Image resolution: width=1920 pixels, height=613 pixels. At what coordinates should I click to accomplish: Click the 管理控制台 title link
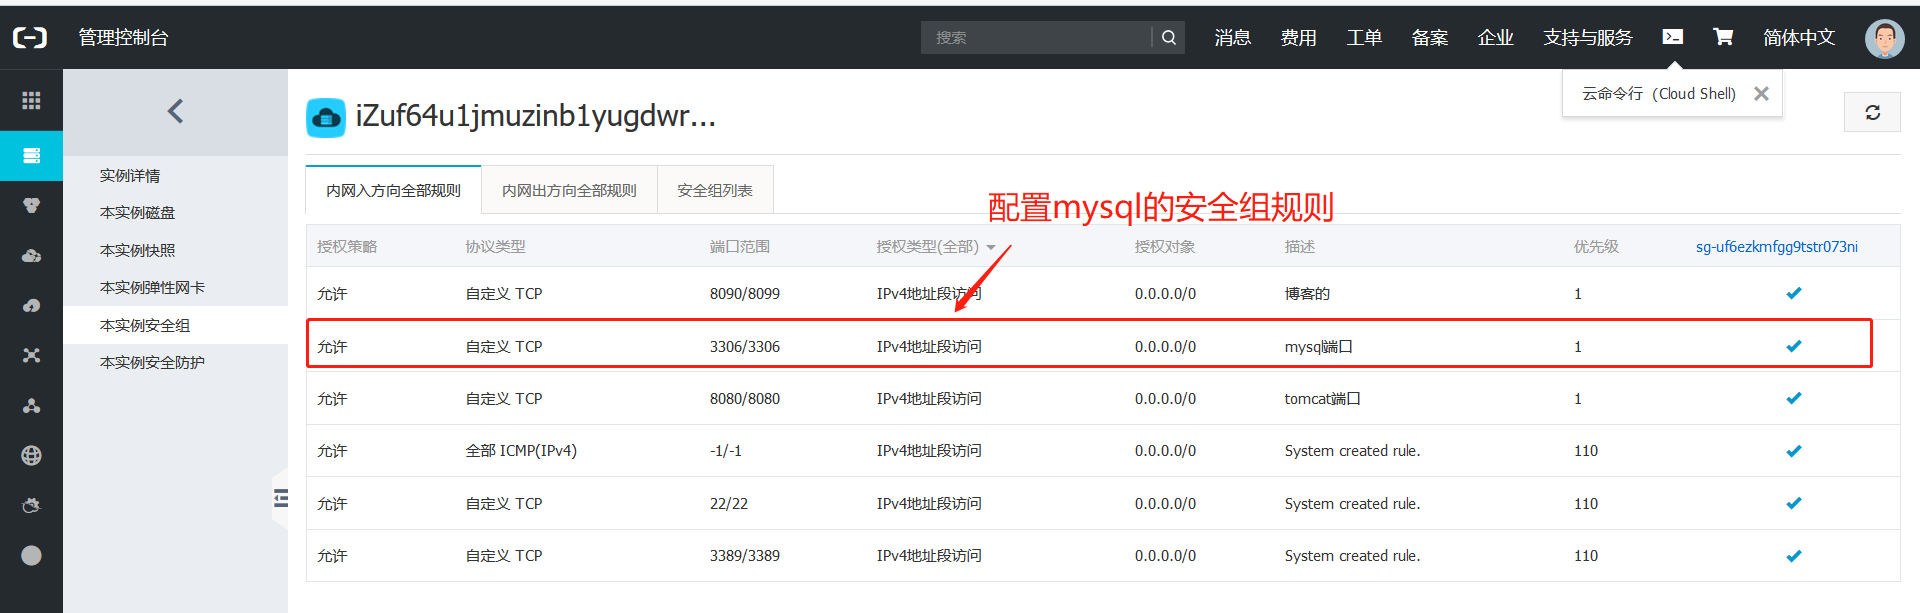pyautogui.click(x=124, y=37)
